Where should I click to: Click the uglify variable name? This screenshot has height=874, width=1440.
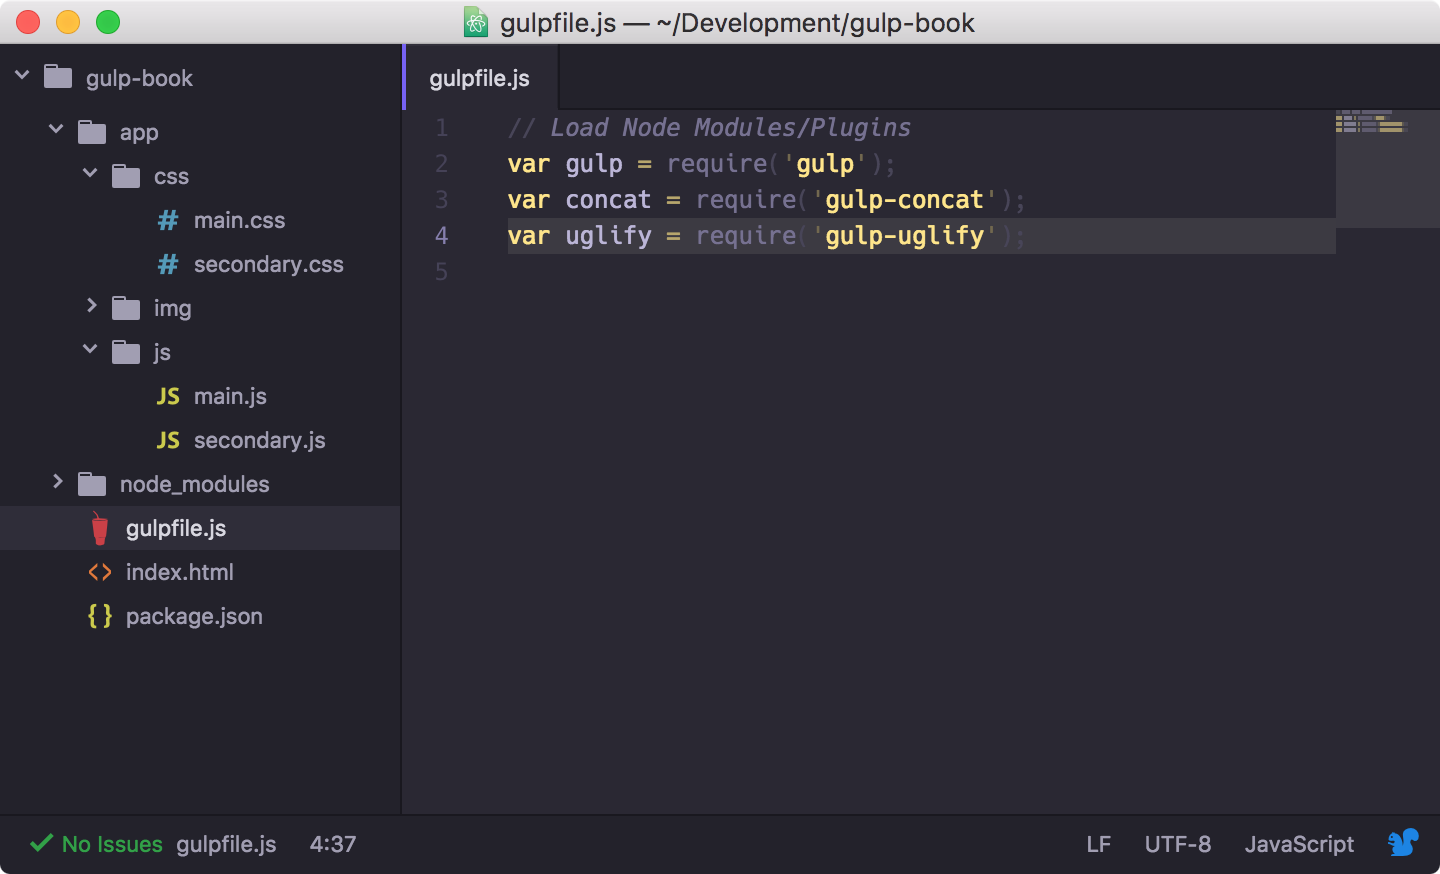coord(608,236)
